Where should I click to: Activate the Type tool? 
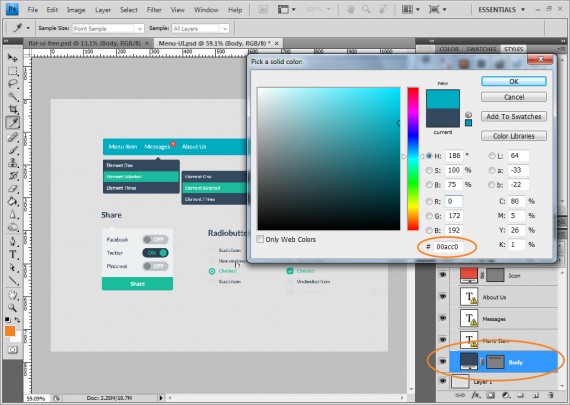click(13, 254)
